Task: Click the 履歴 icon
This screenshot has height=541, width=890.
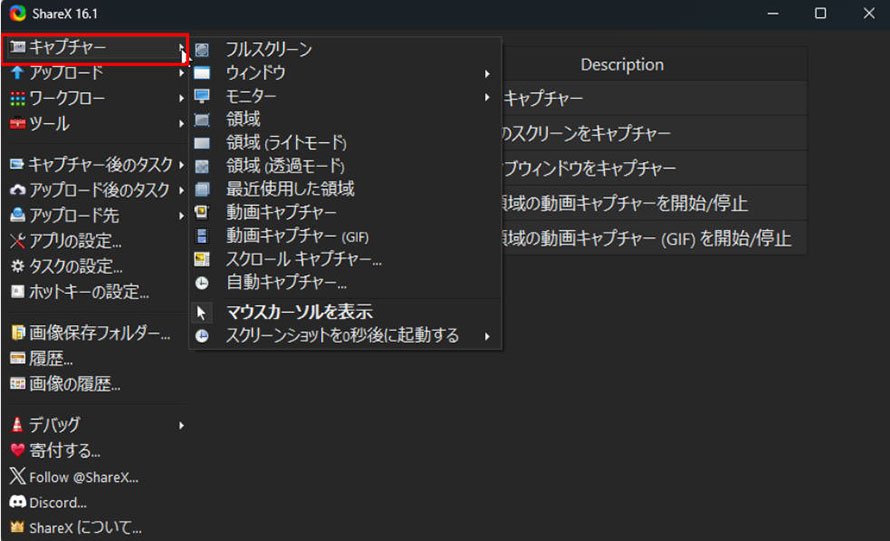Action: 18,358
